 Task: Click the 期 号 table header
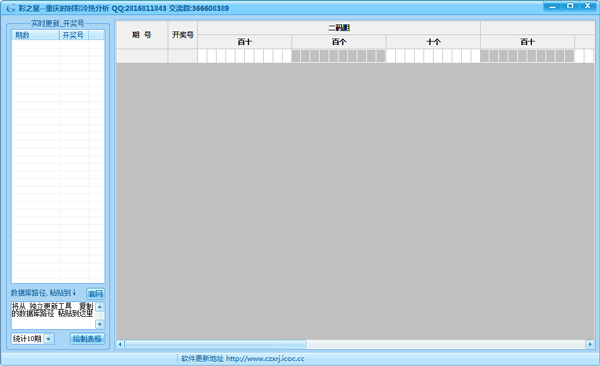coord(142,35)
